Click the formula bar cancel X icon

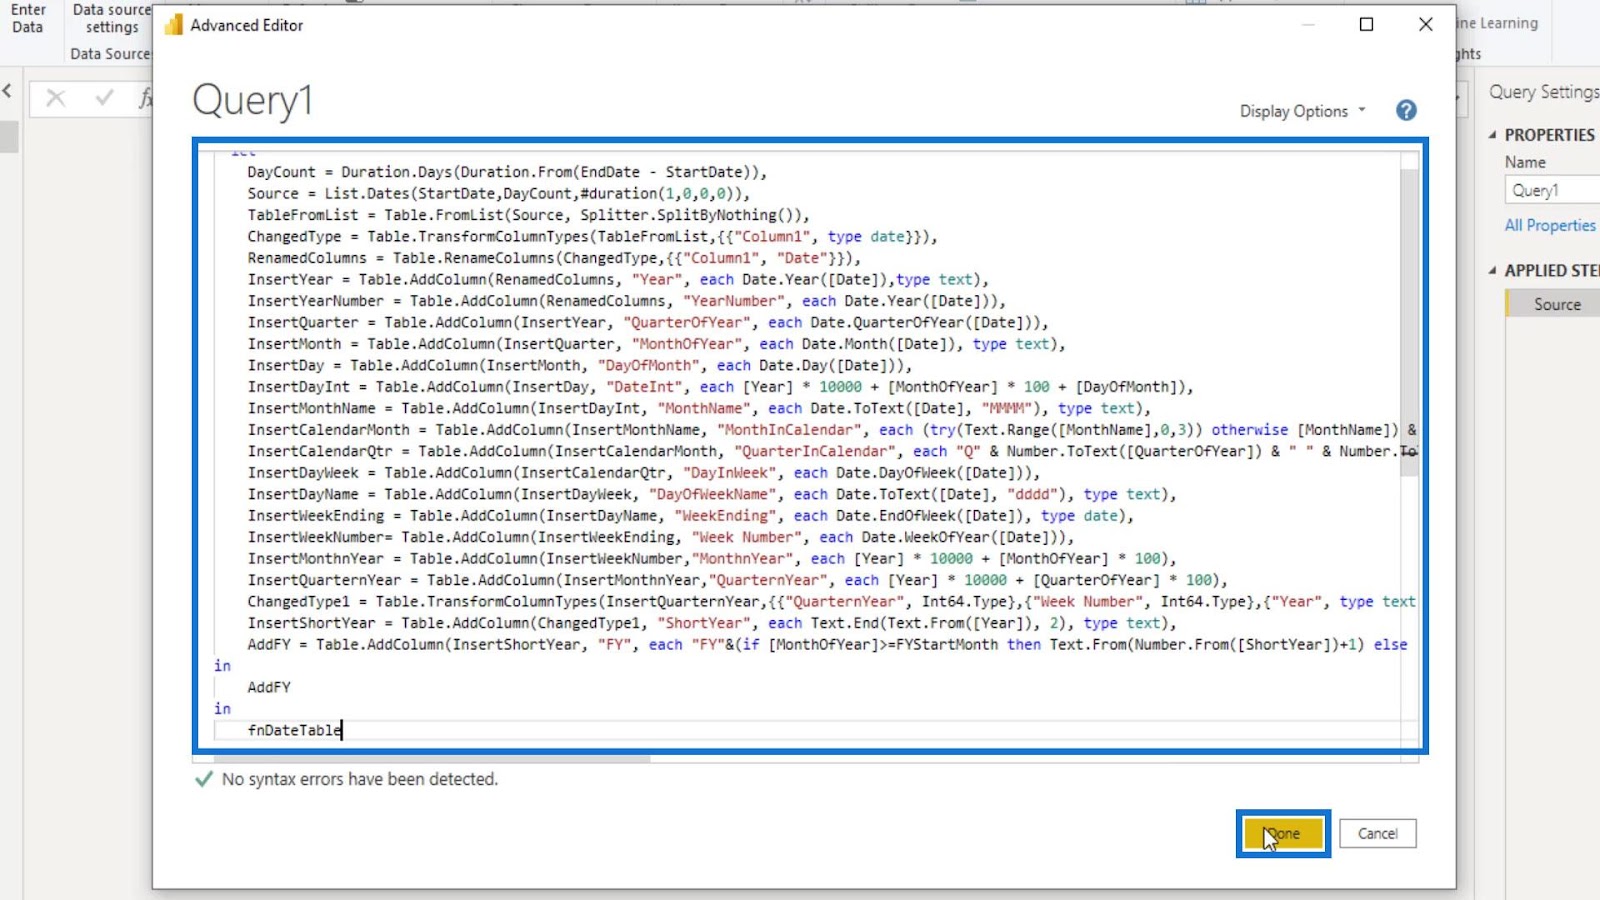coord(56,98)
